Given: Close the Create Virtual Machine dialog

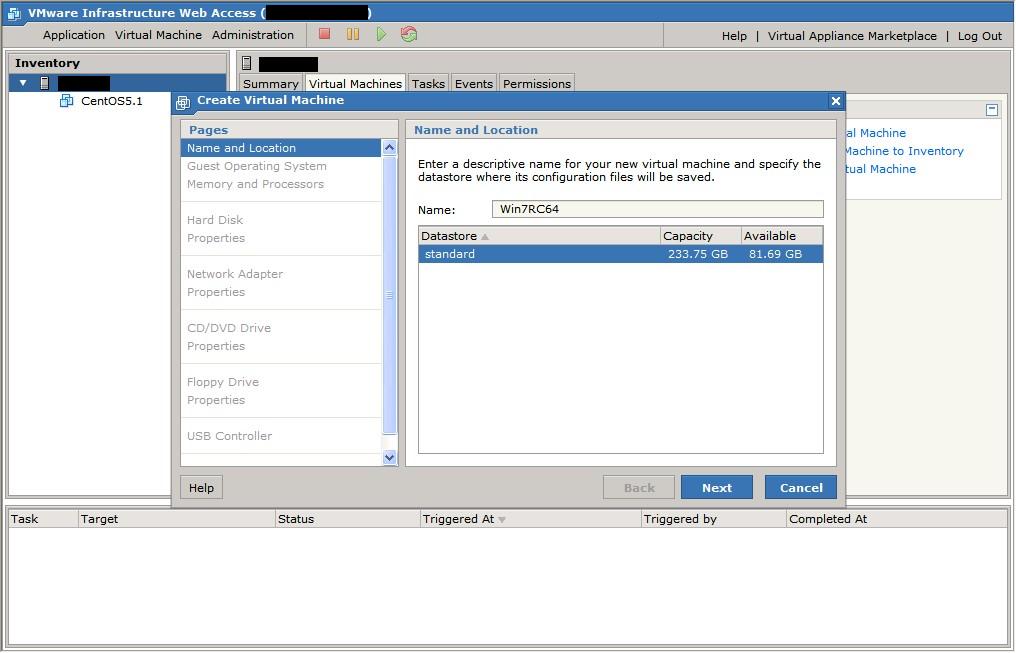Looking at the screenshot, I should (835, 101).
